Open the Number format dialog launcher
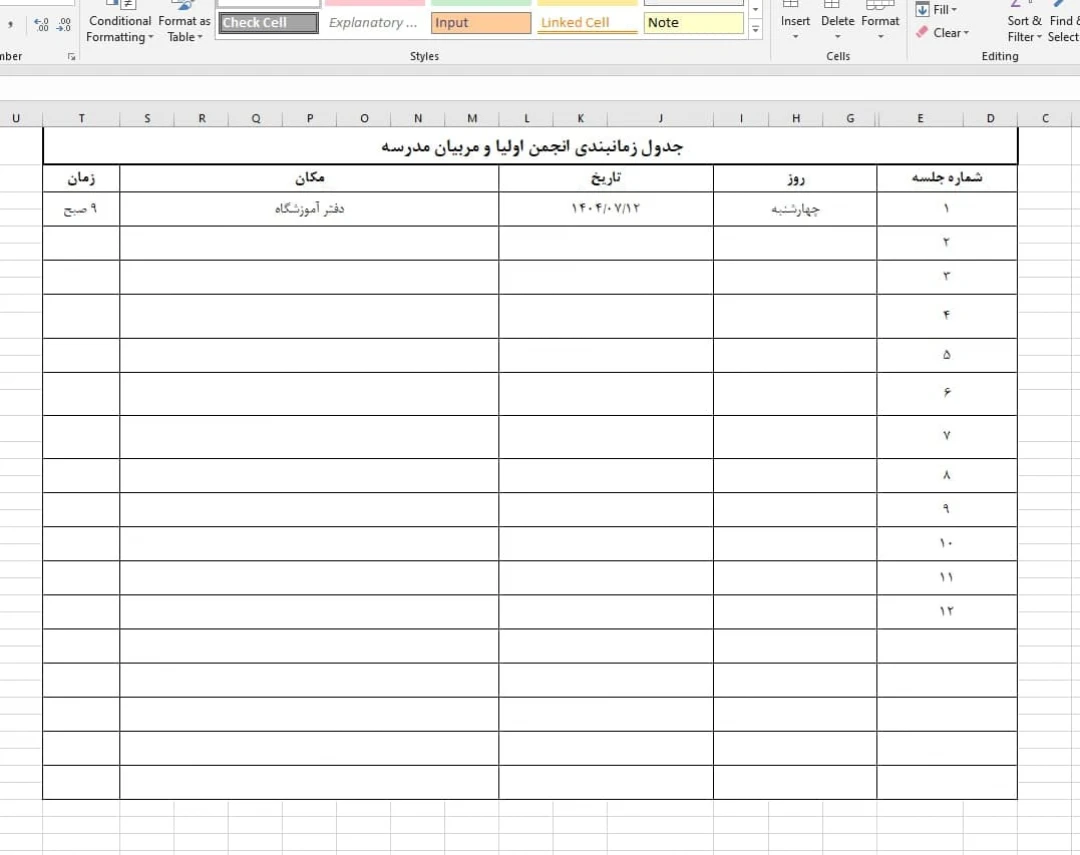 coord(71,57)
